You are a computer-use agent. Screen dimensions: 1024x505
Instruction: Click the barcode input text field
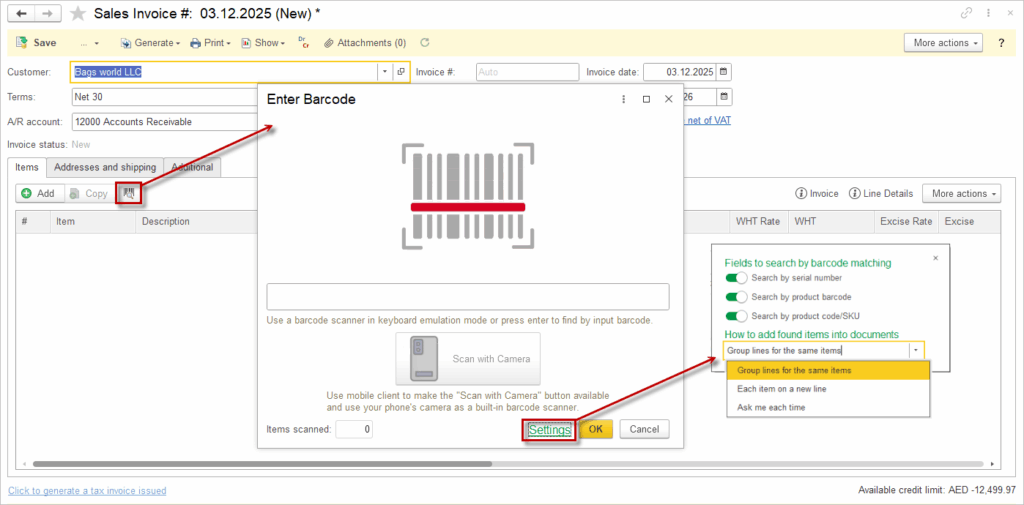[467, 297]
